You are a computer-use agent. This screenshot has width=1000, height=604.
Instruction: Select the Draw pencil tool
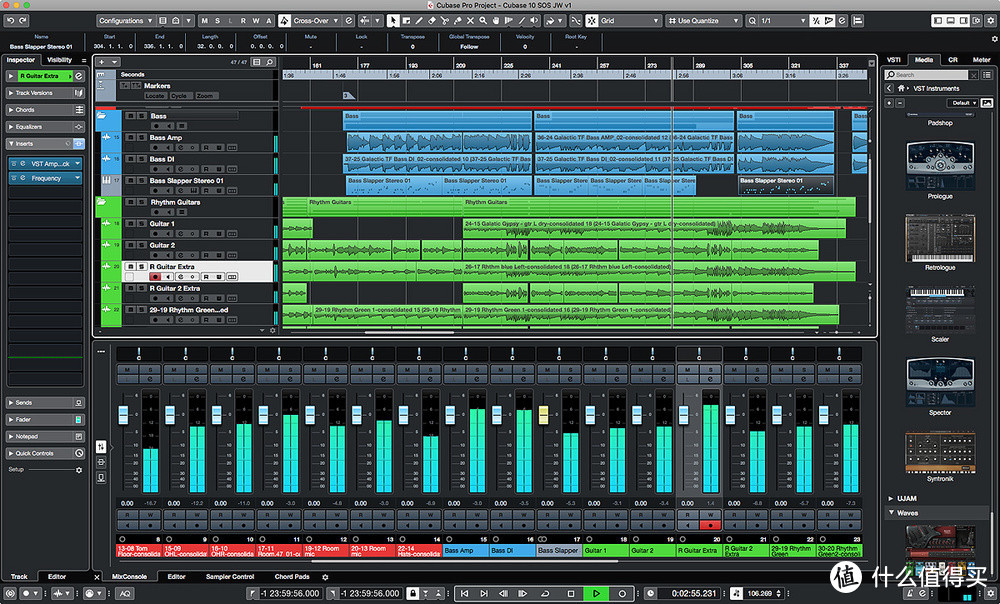(419, 20)
